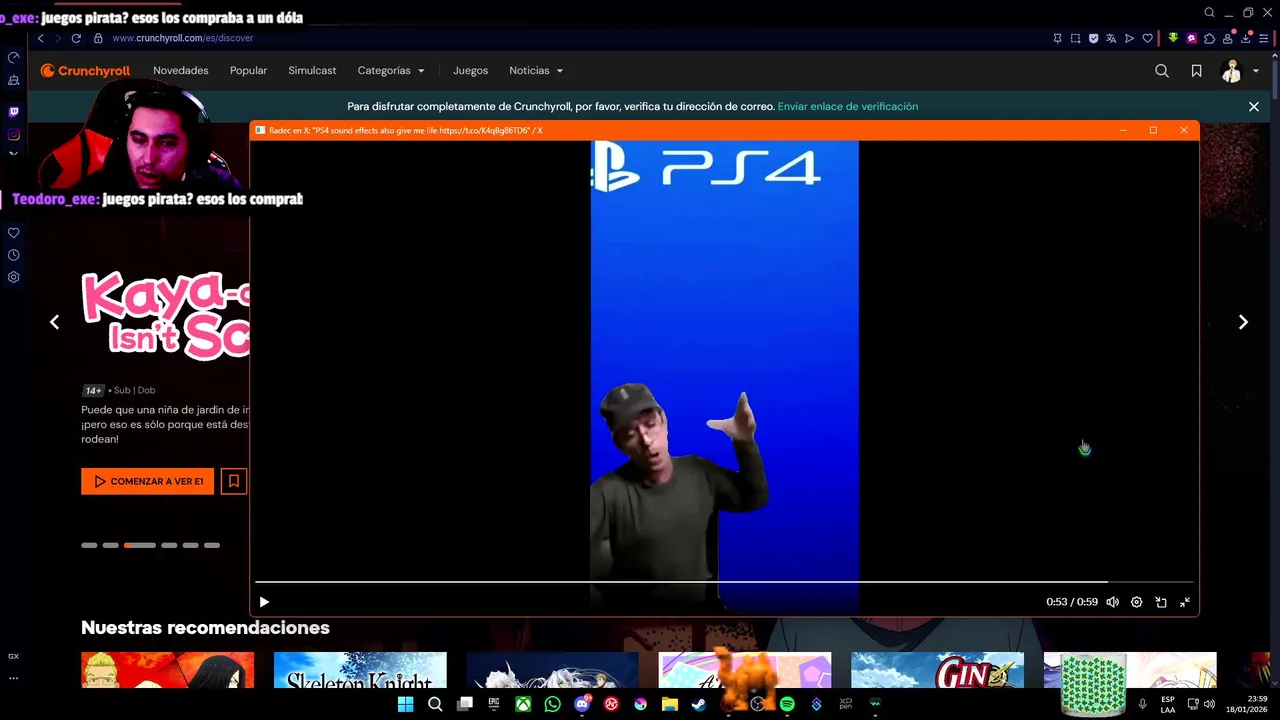Select the active third carousel indicator
This screenshot has height=720, width=1280.
click(x=140, y=545)
